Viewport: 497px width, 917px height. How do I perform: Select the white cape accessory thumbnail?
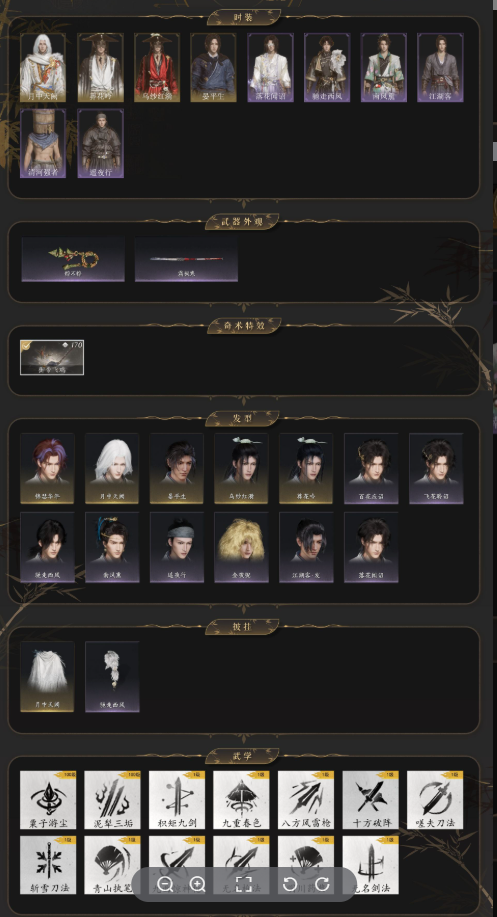coord(47,677)
